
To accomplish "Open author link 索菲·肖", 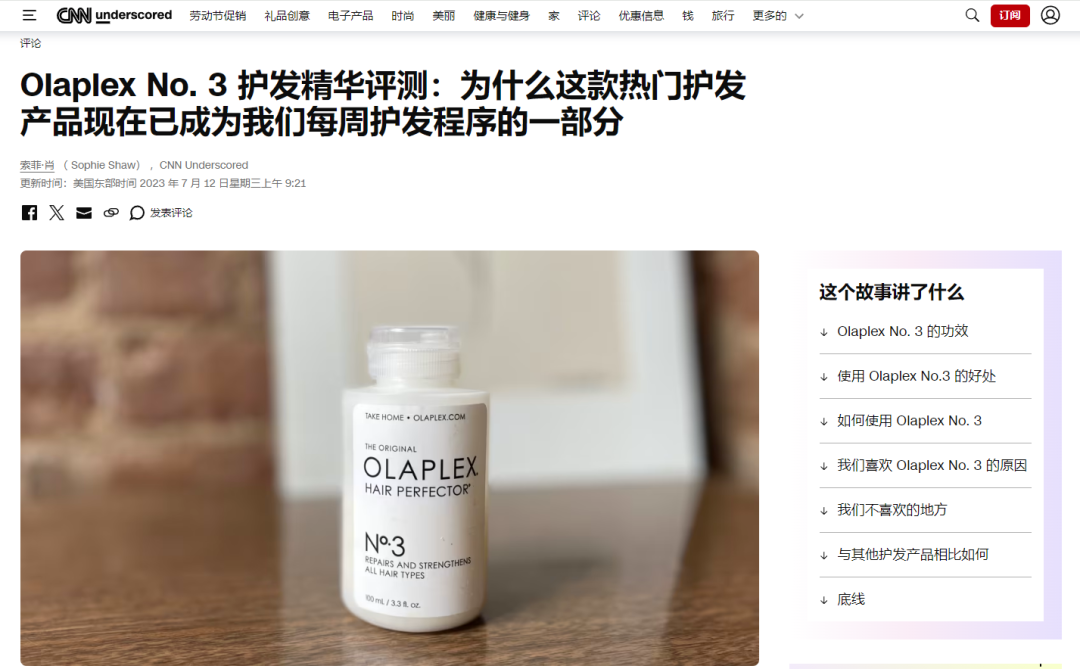I will coord(37,165).
